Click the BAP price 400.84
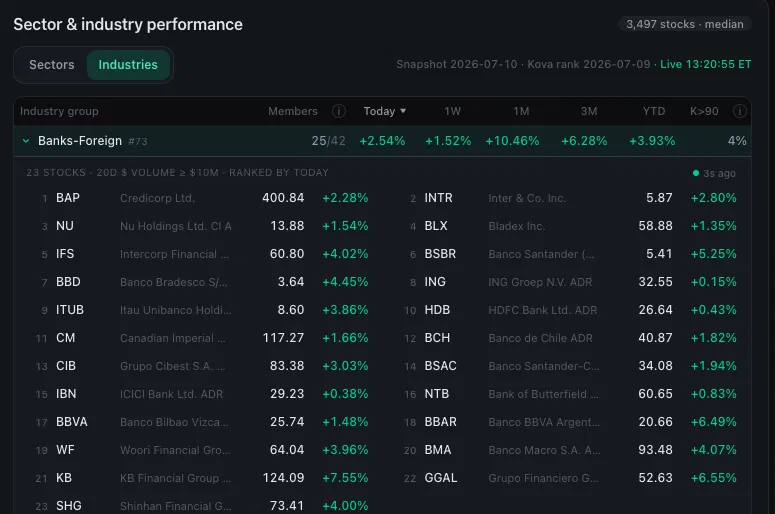The height and width of the screenshot is (514, 775). tap(283, 198)
